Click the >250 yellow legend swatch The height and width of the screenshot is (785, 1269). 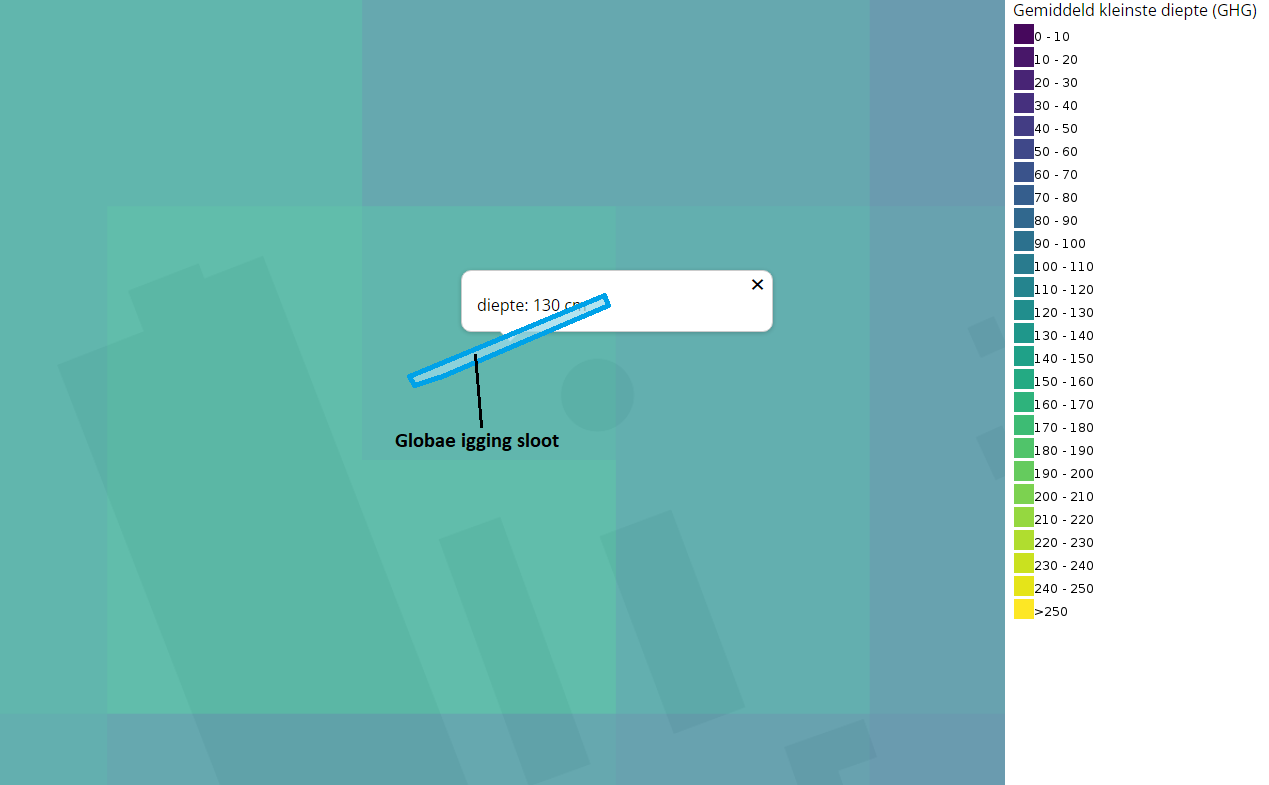tap(1024, 609)
